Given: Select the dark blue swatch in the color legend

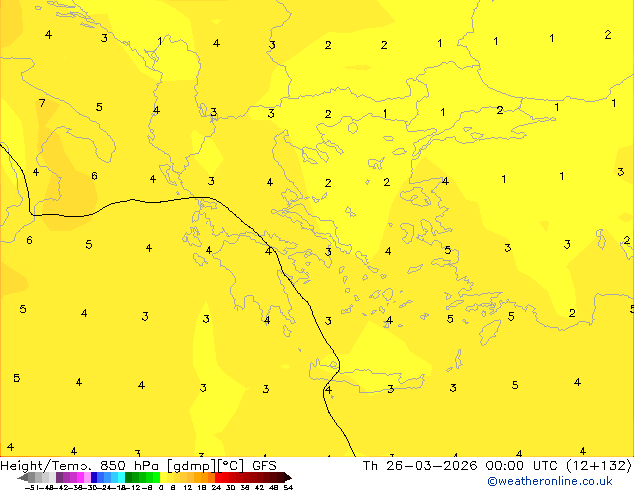Looking at the screenshot, I should (94, 477).
